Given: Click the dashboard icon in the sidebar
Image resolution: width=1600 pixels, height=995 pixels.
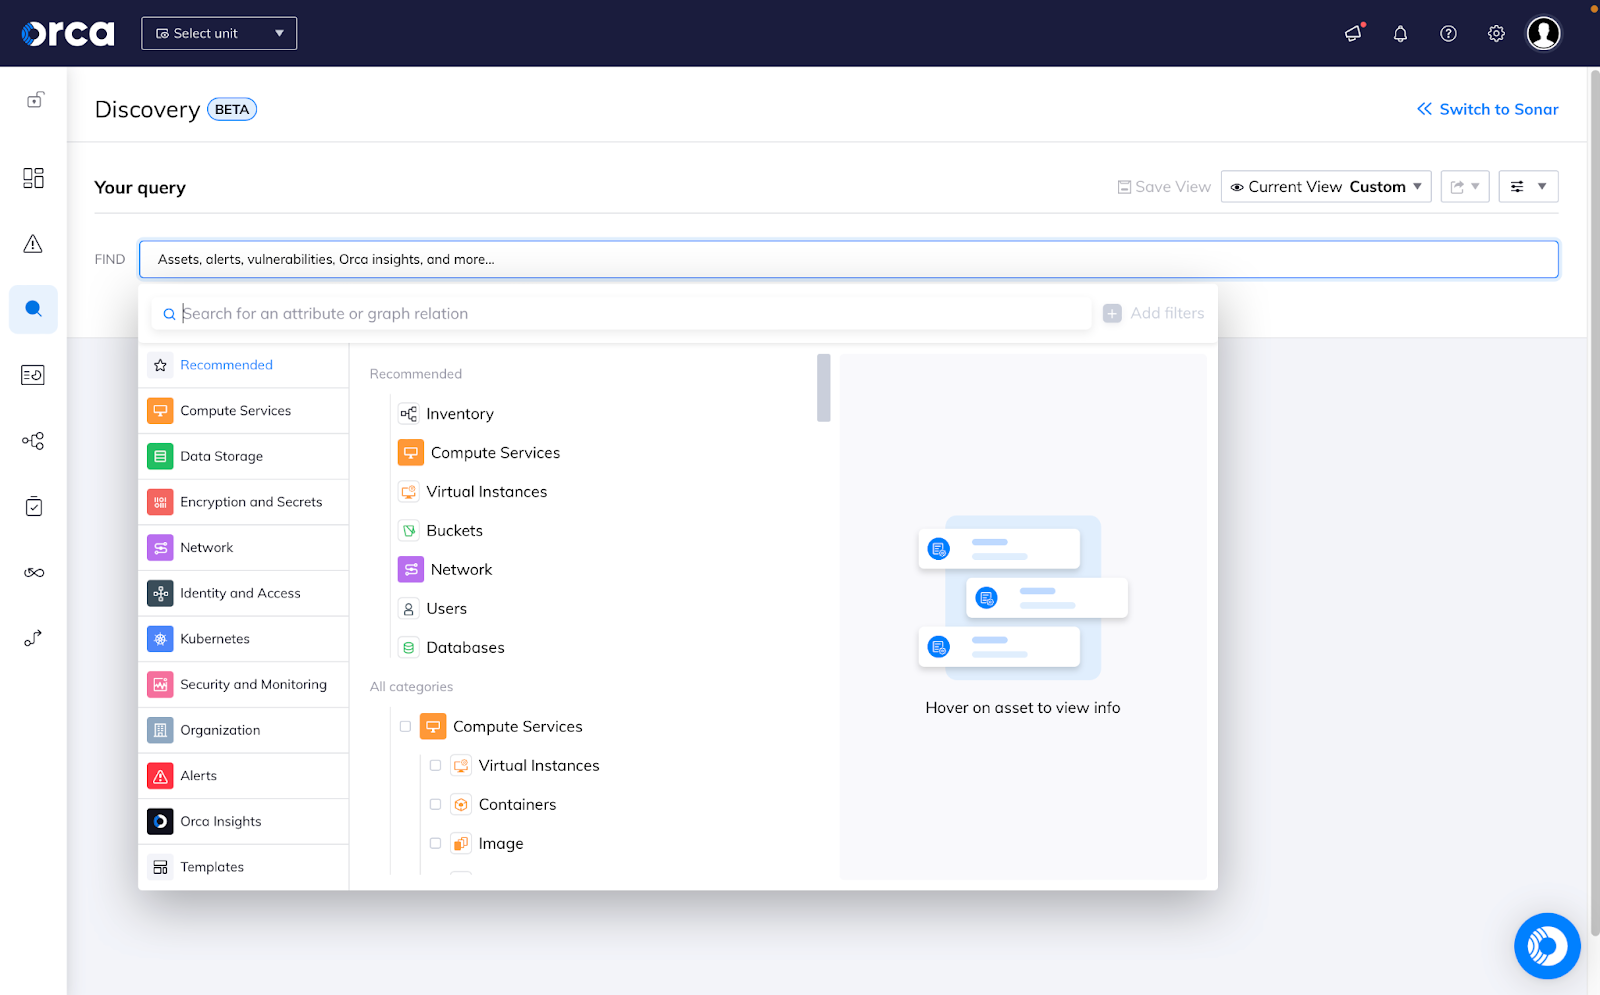Looking at the screenshot, I should pos(33,177).
